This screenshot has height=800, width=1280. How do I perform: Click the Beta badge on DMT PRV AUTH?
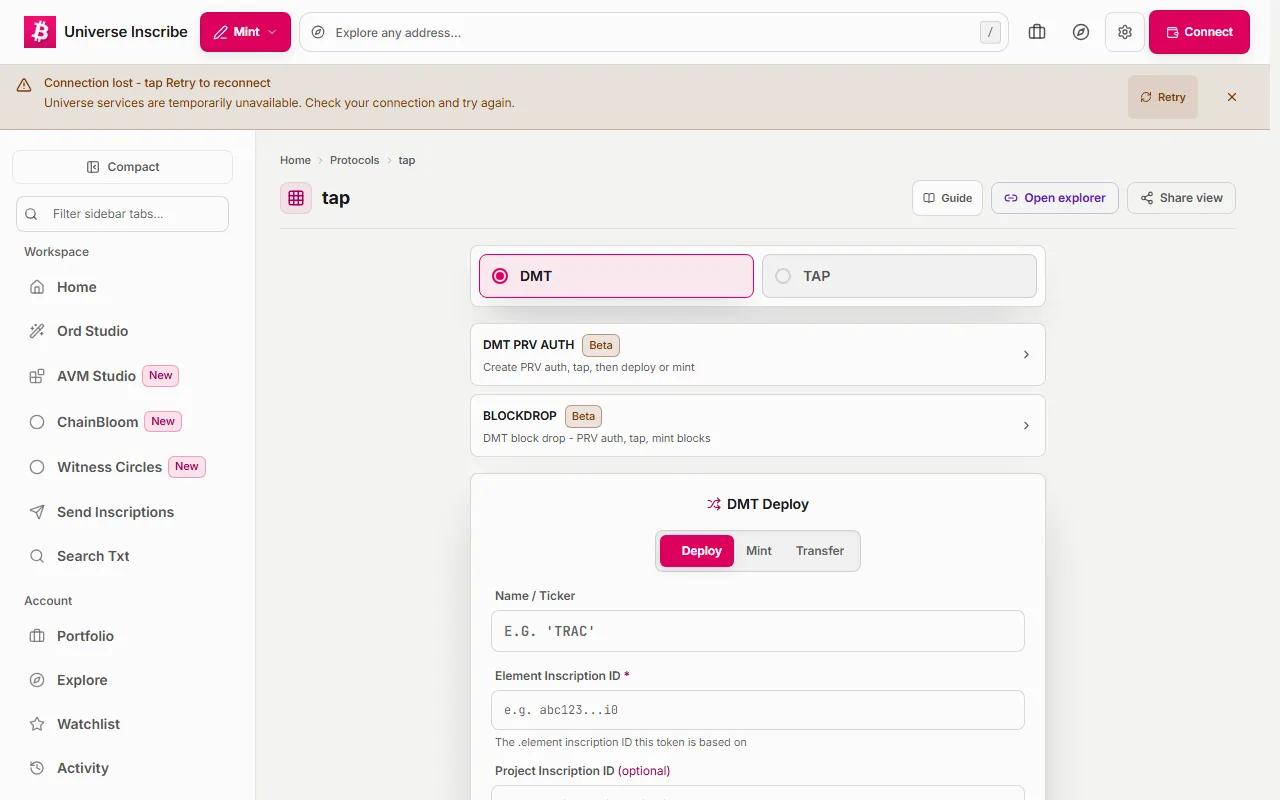click(x=601, y=345)
